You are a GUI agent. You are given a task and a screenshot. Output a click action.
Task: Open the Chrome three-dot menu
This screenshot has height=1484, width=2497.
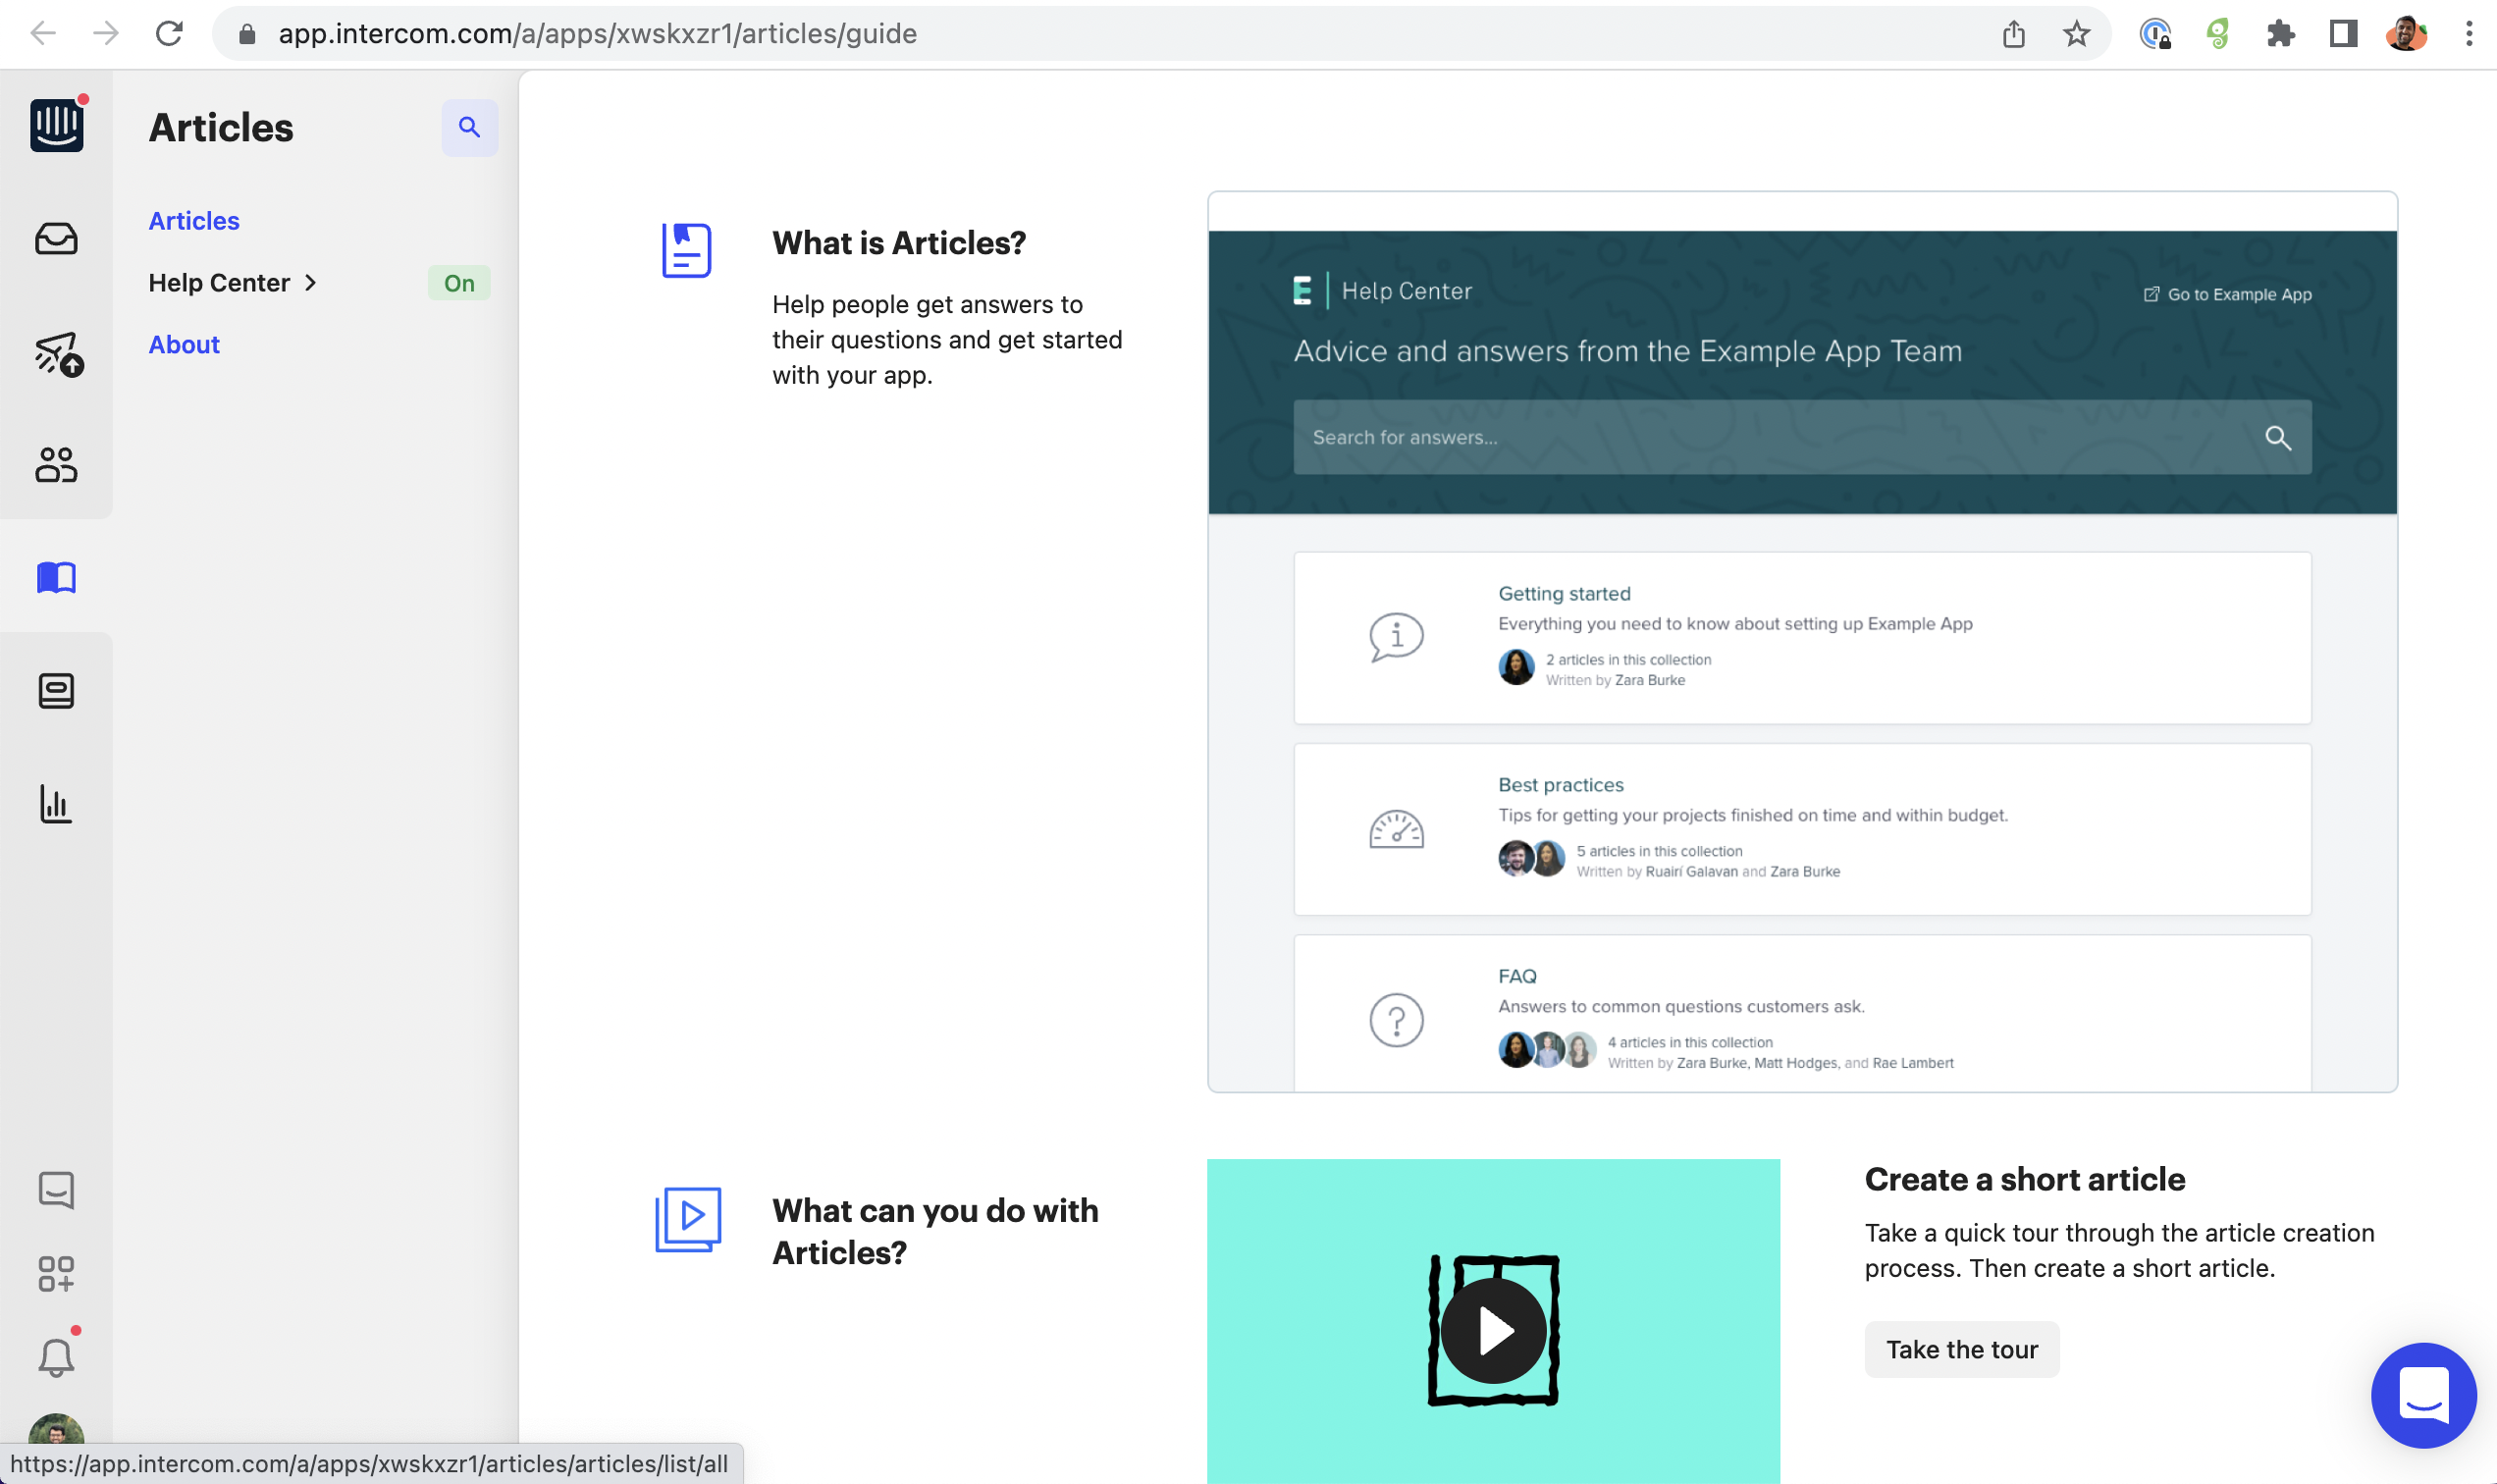coord(2468,34)
